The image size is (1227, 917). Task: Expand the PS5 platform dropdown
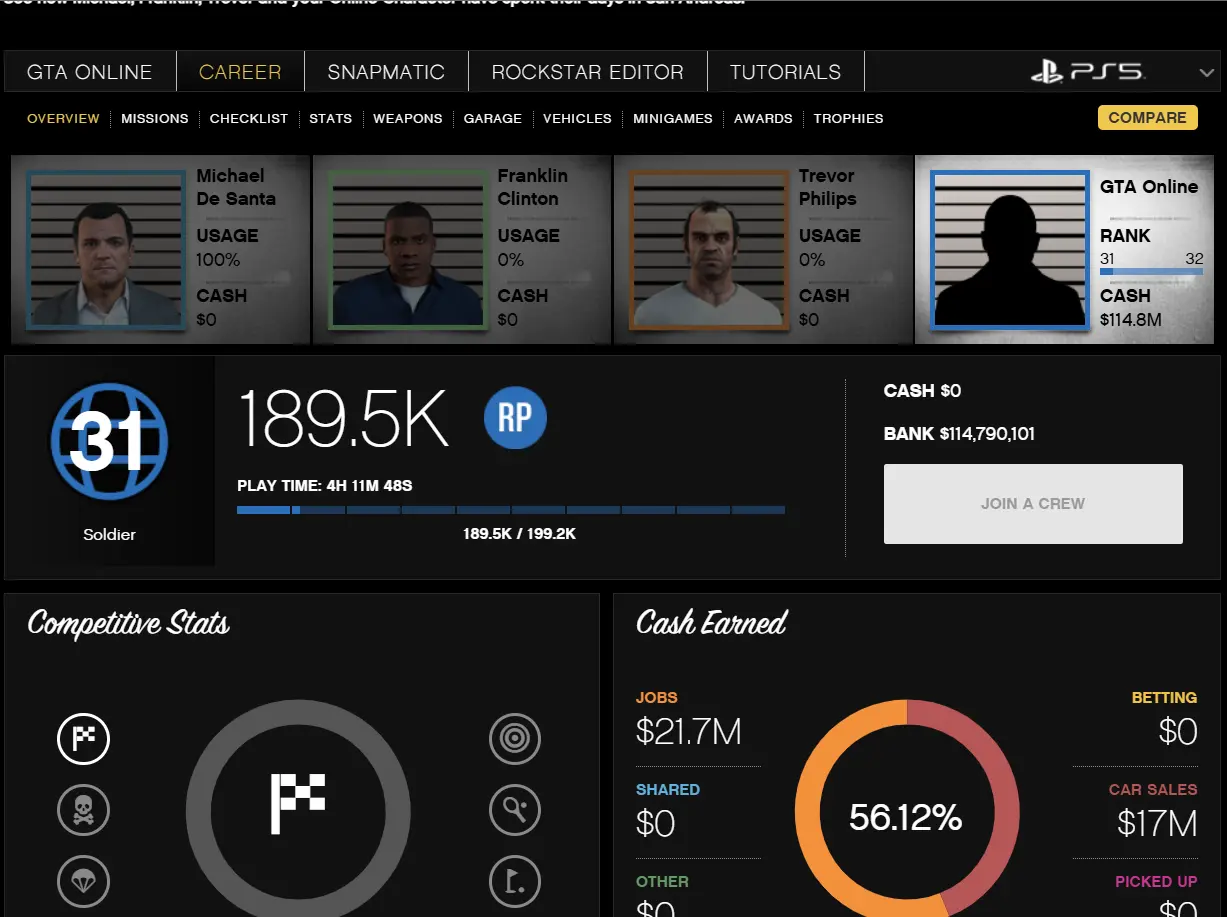click(x=1205, y=72)
